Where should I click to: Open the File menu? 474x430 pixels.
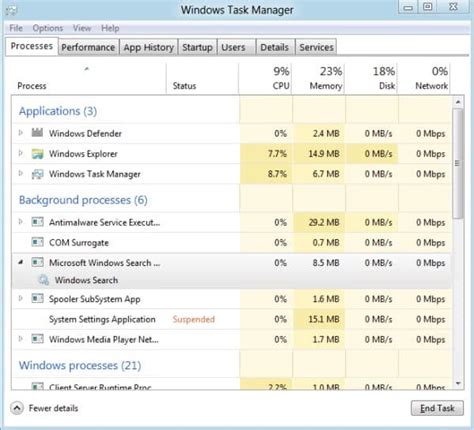[x=16, y=28]
